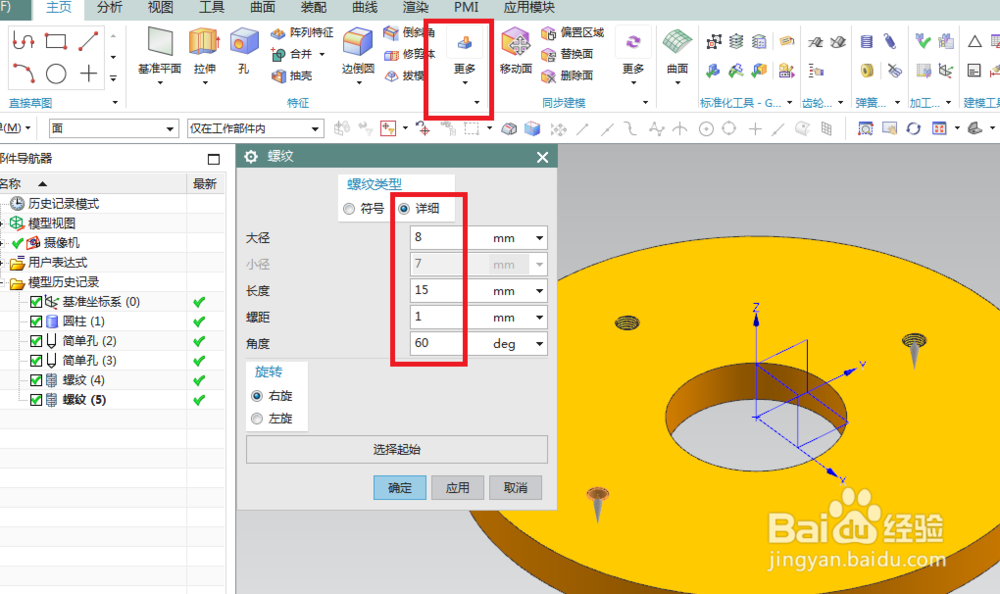
Task: Collapse the 模型历史记录 tree folder
Action: (x=3, y=282)
